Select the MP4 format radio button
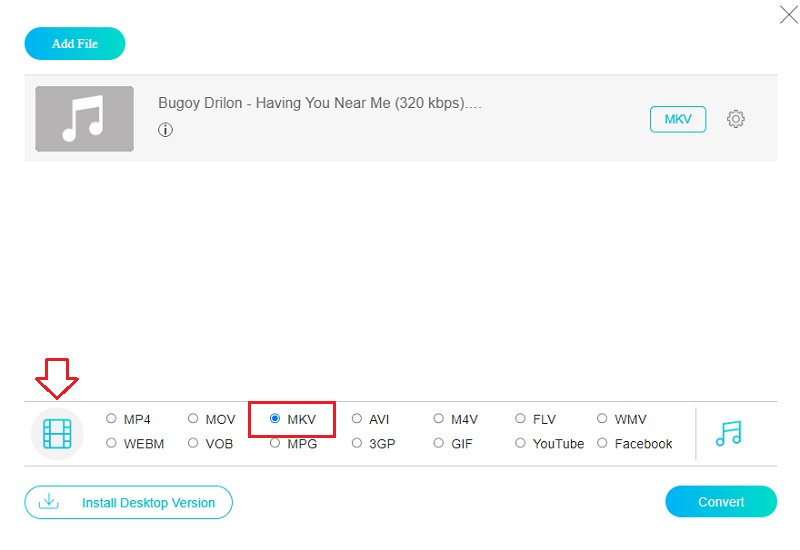800x550 pixels. pyautogui.click(x=112, y=419)
